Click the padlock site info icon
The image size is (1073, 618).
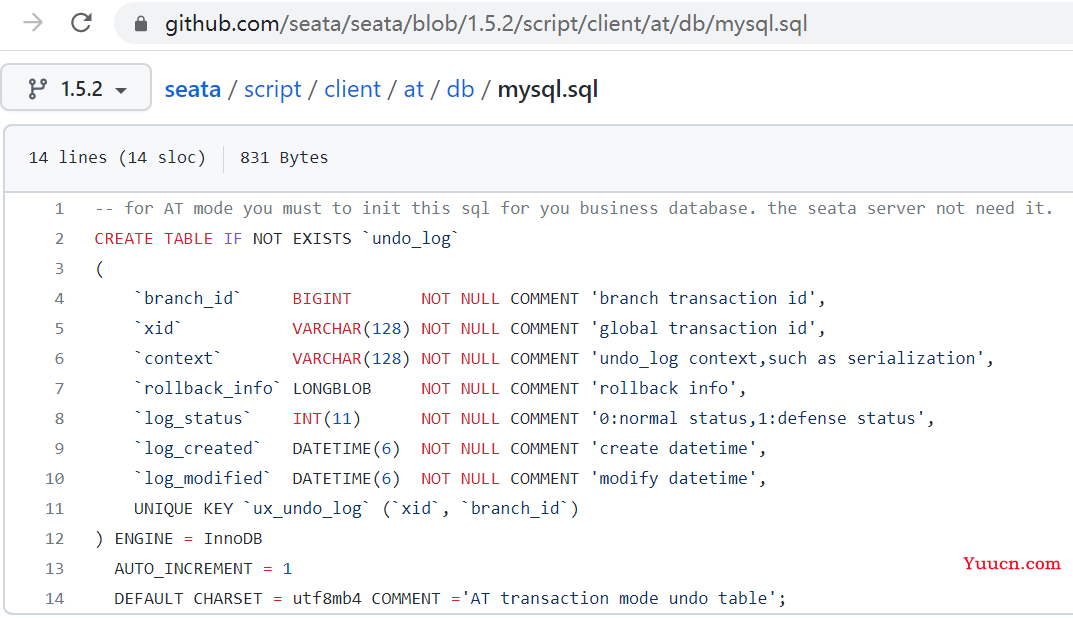pos(140,24)
